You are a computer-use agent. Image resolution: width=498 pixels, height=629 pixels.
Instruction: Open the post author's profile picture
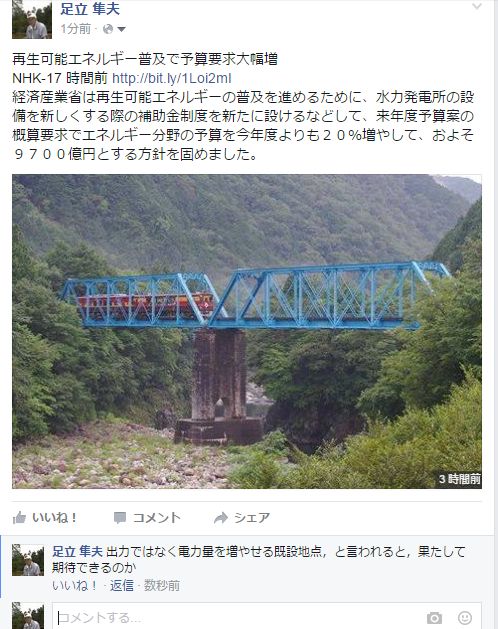point(32,19)
